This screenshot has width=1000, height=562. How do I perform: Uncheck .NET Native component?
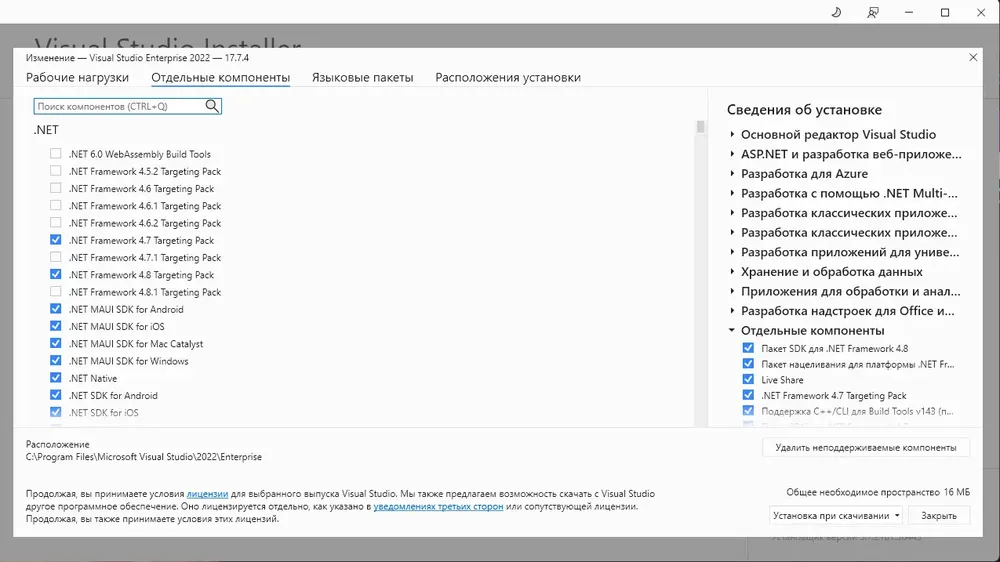pos(55,378)
